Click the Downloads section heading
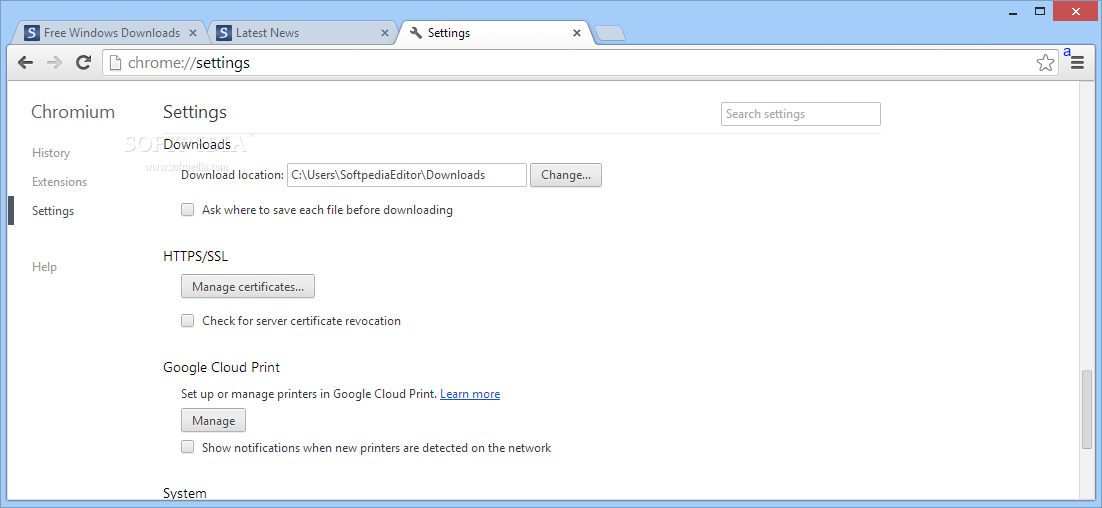 pos(197,145)
